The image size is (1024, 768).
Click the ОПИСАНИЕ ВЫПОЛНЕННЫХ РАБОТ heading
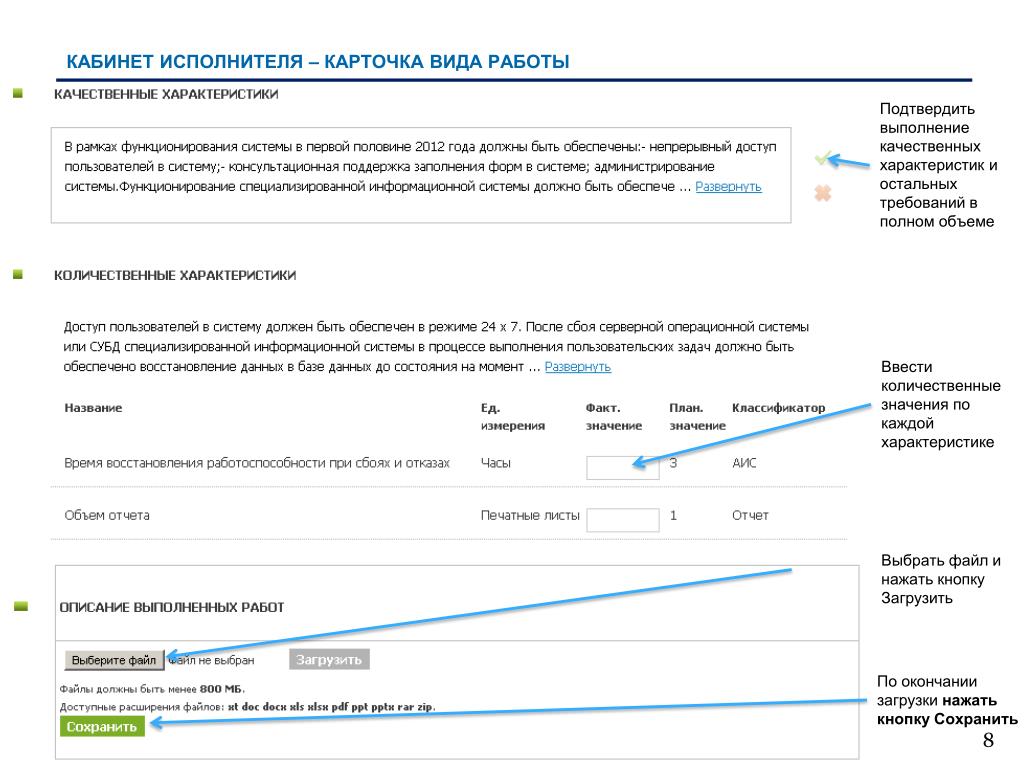point(172,608)
